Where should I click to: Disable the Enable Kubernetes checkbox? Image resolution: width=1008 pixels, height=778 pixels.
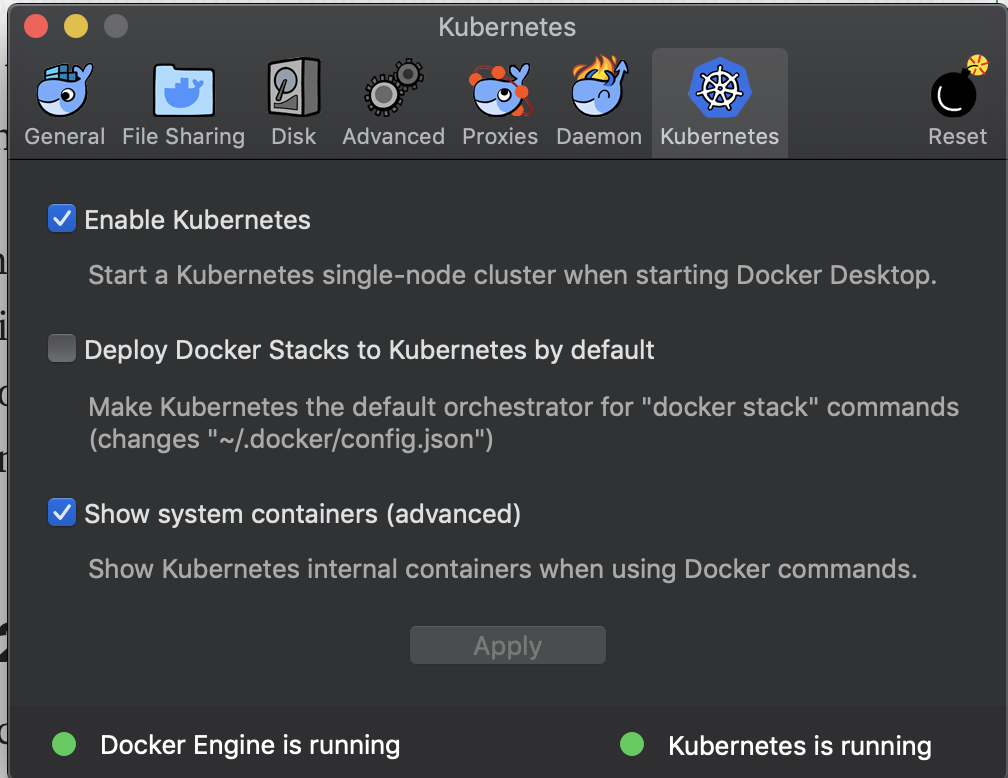pos(62,219)
